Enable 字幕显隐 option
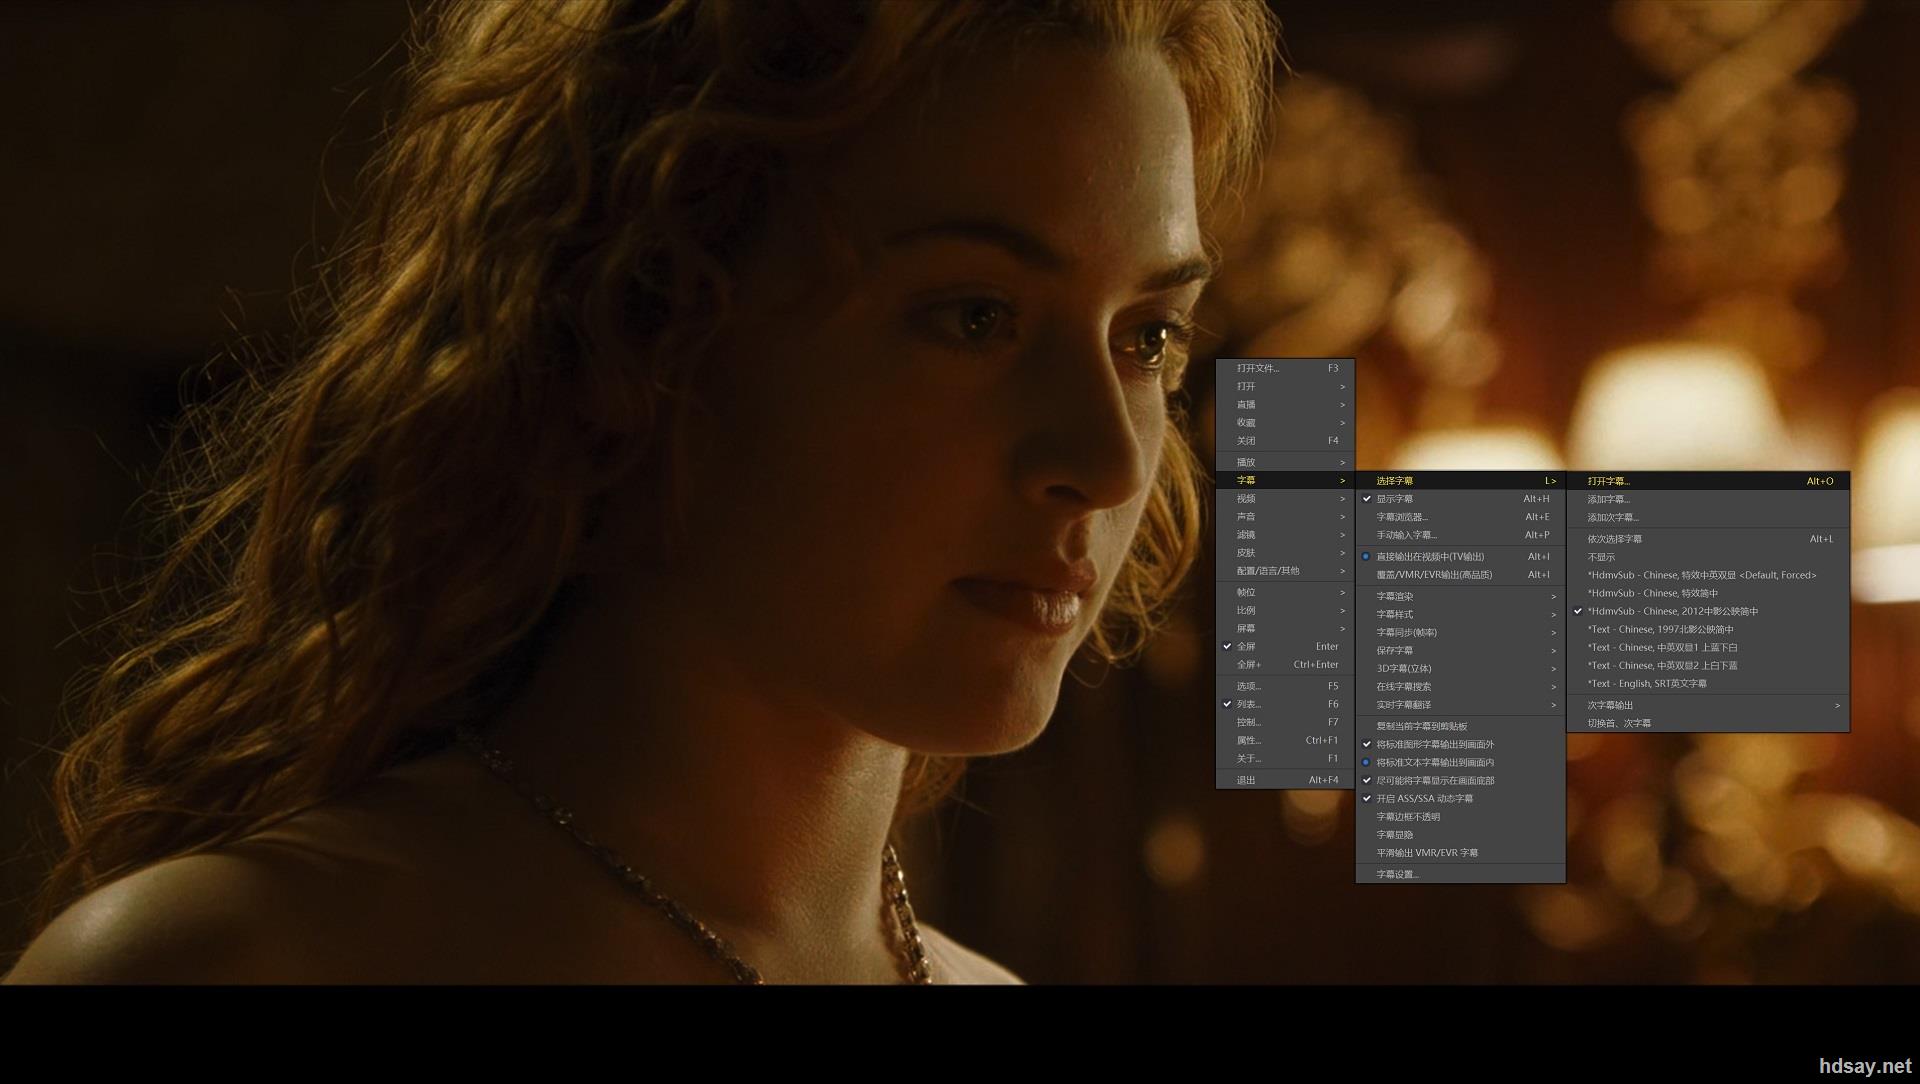This screenshot has width=1920, height=1084. [x=1460, y=834]
